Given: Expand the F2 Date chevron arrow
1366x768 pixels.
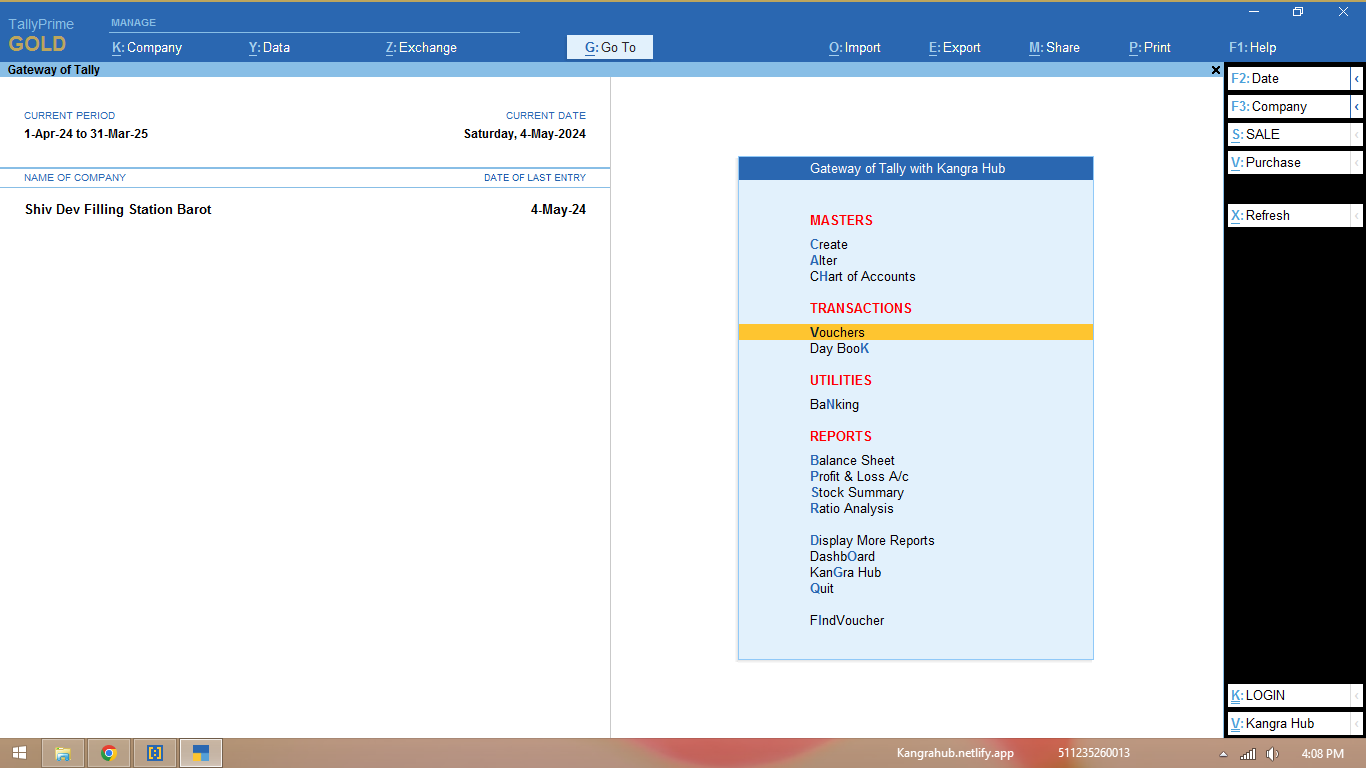Looking at the screenshot, I should click(x=1356, y=78).
